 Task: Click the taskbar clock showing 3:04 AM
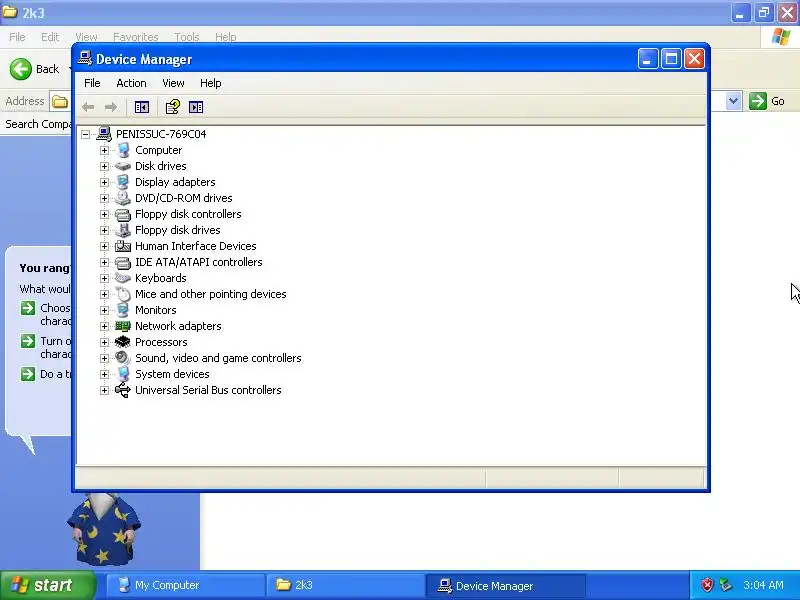click(763, 585)
